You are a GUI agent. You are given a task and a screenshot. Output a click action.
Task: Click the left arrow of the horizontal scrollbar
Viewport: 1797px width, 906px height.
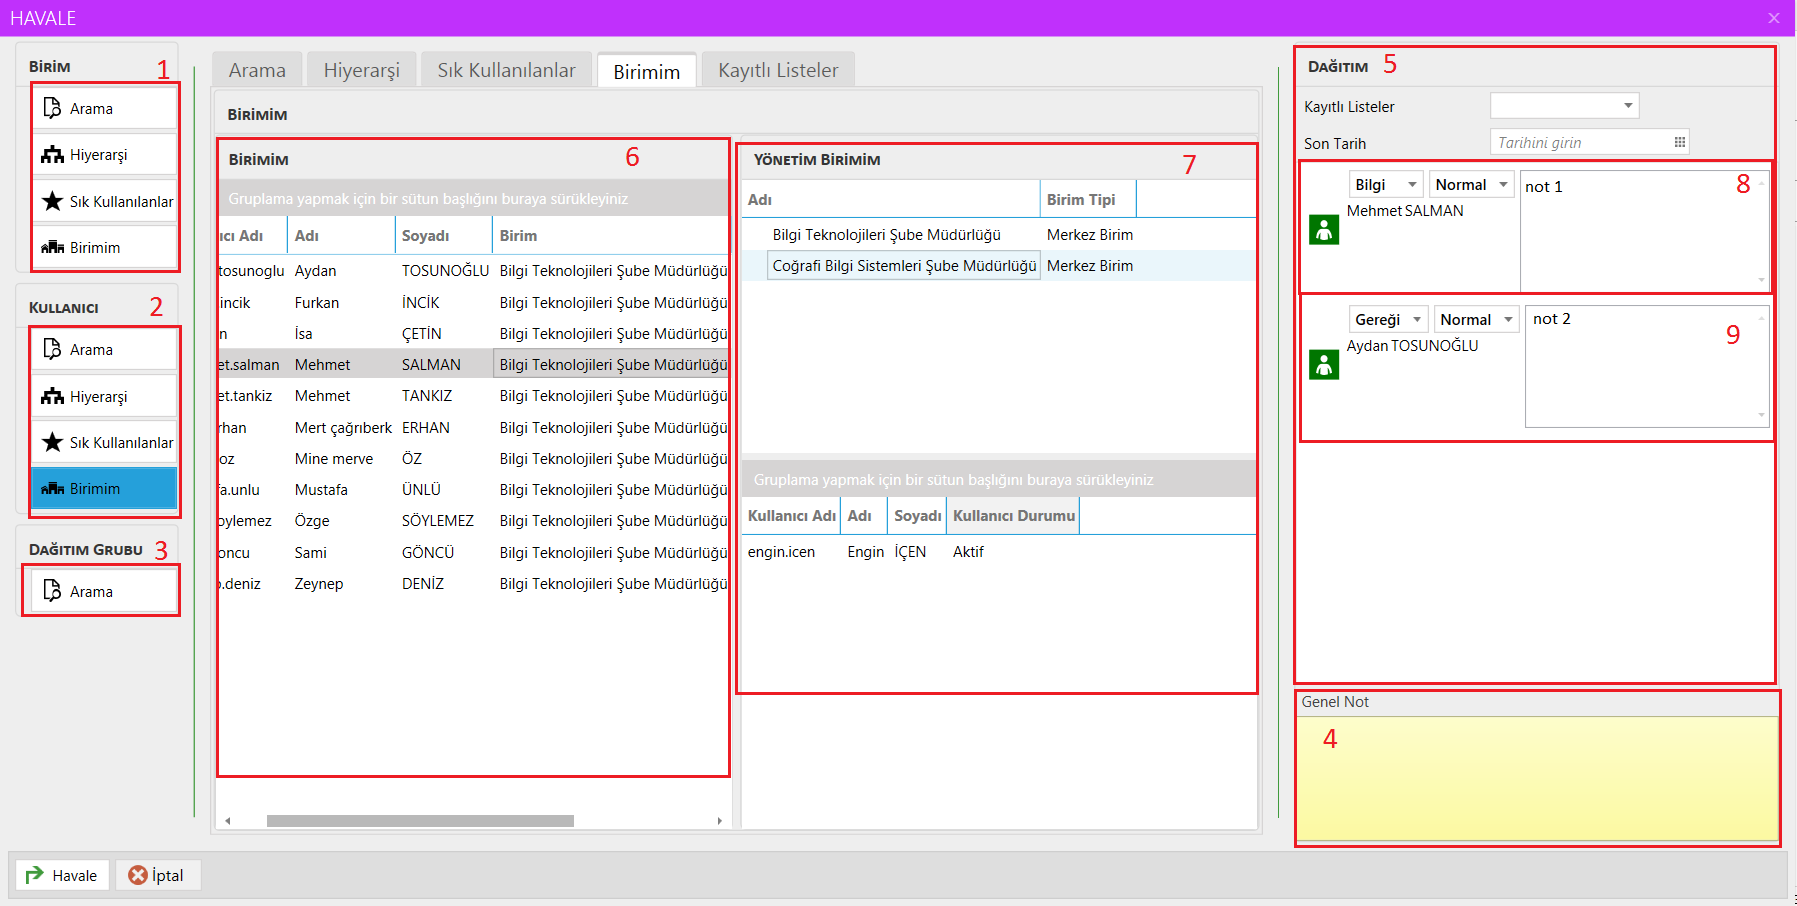coord(228,820)
